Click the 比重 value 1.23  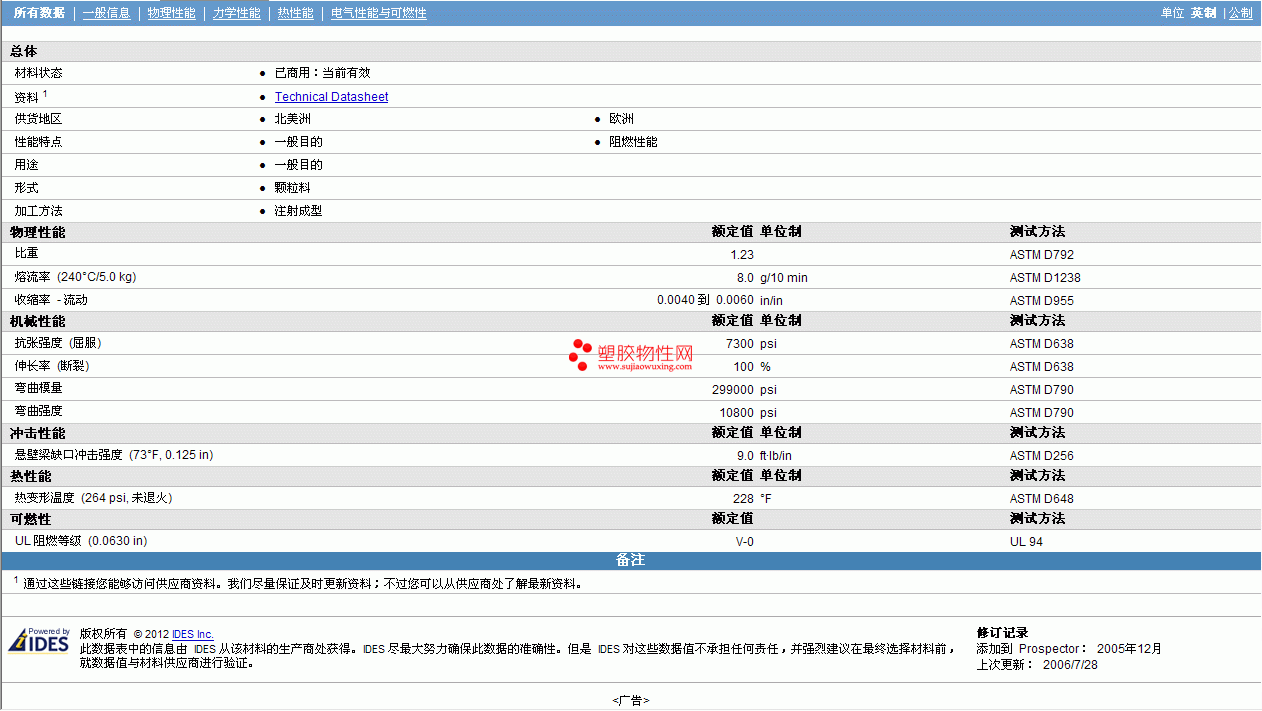coord(741,255)
